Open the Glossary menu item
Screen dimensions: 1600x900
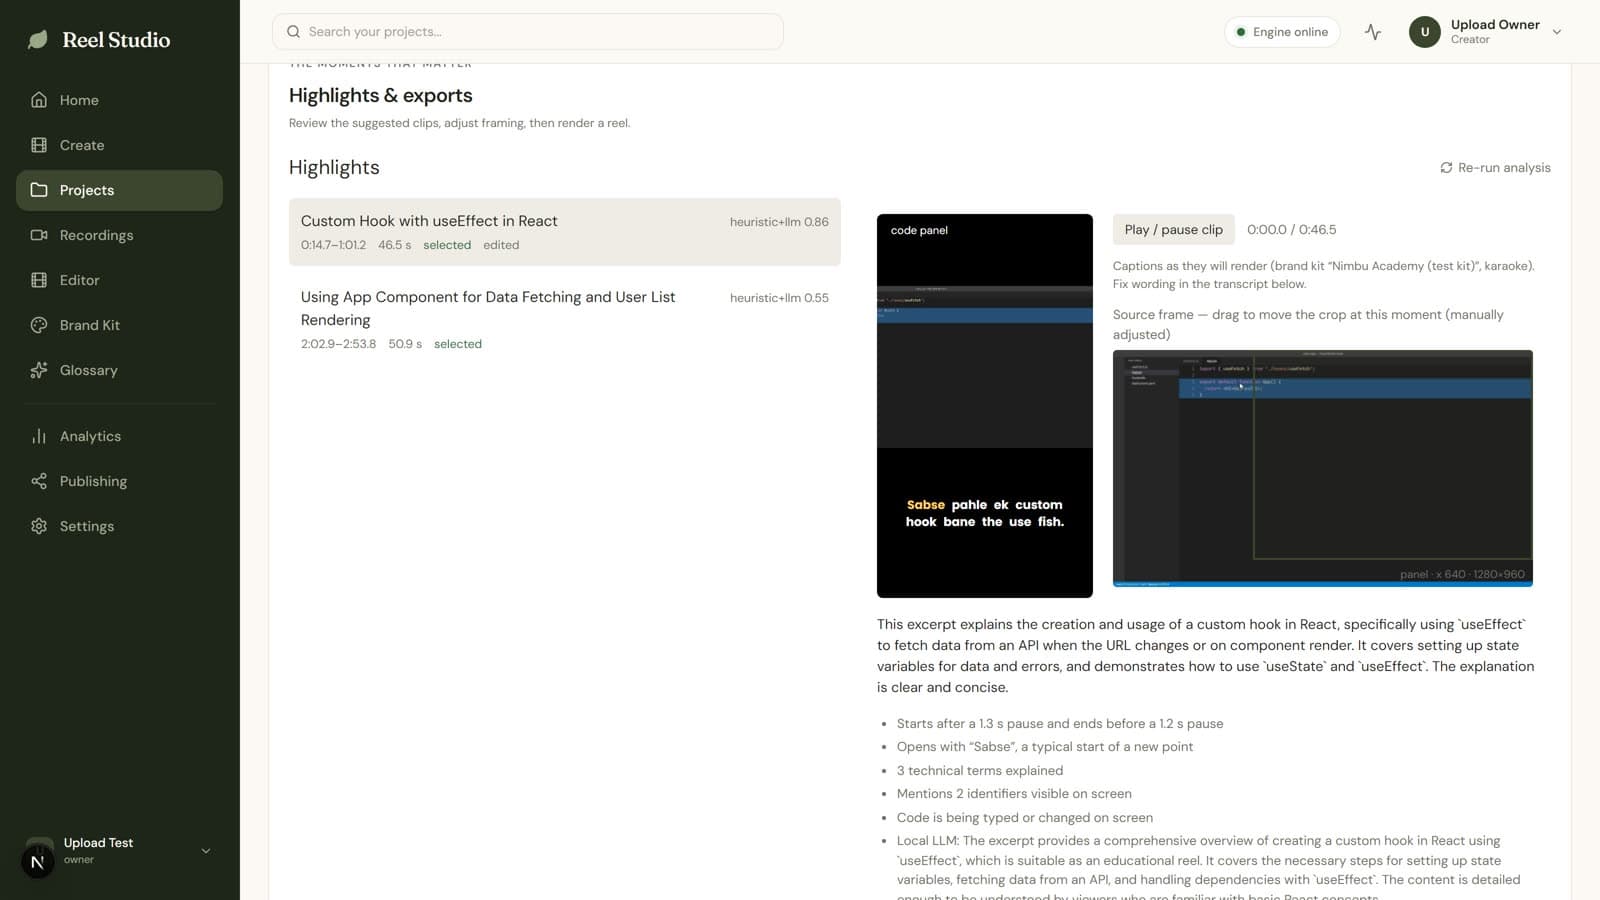[119, 370]
